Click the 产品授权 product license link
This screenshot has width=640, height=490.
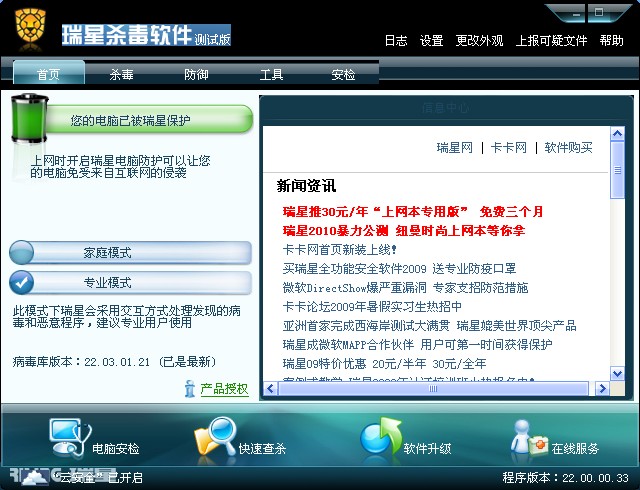coord(224,389)
